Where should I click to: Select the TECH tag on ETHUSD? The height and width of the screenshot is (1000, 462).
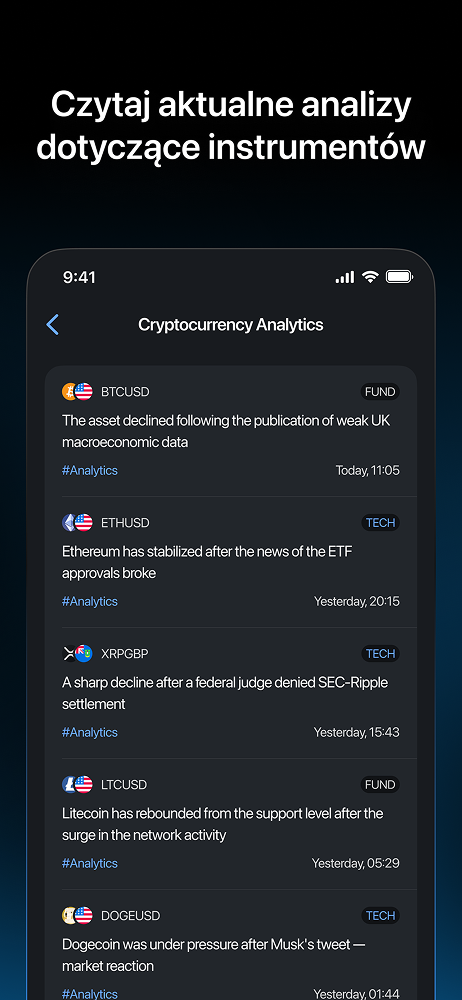(380, 523)
